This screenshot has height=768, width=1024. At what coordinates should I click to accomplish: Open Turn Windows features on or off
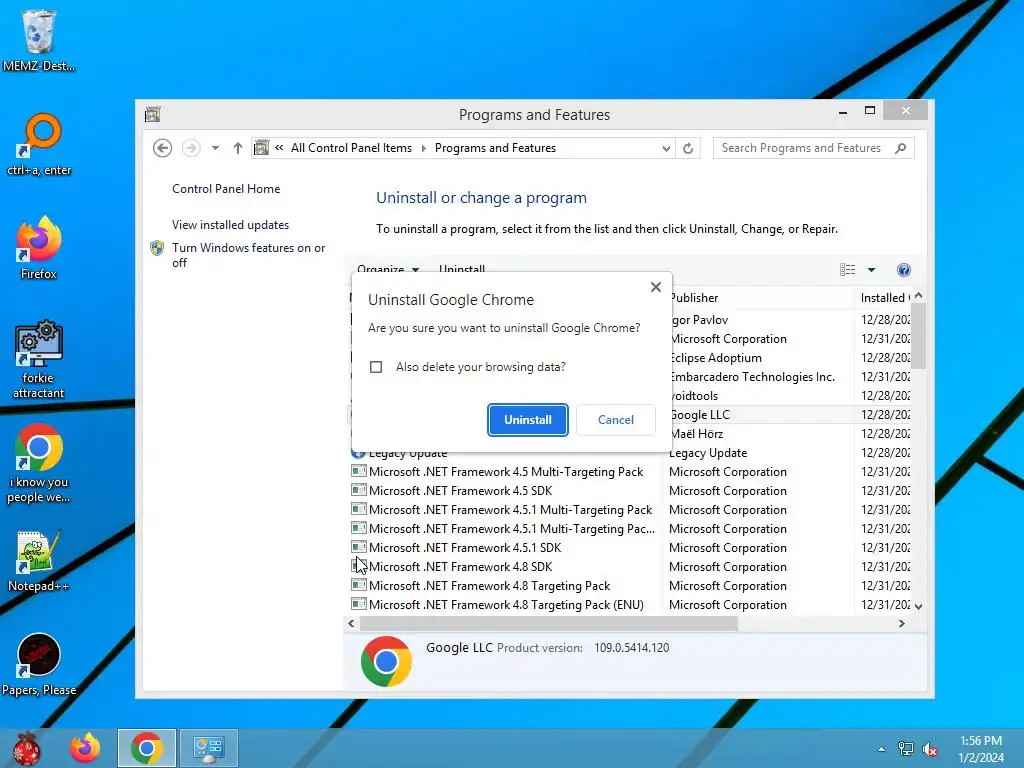(248, 255)
